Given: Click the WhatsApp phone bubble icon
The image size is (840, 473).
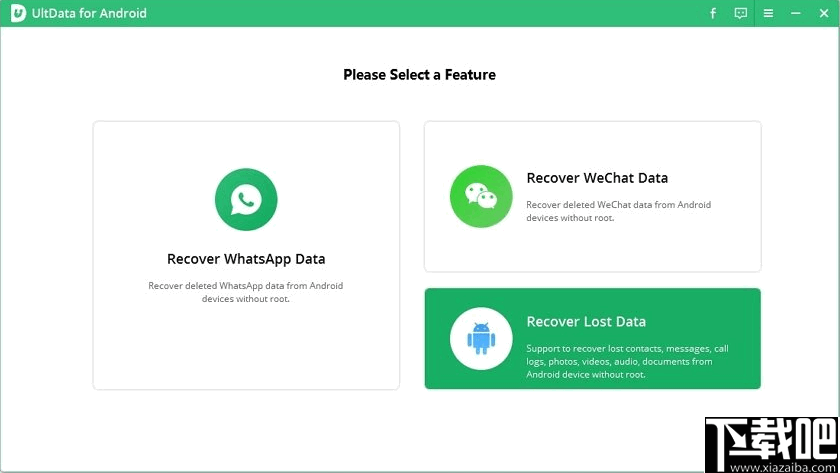Looking at the screenshot, I should (x=246, y=199).
